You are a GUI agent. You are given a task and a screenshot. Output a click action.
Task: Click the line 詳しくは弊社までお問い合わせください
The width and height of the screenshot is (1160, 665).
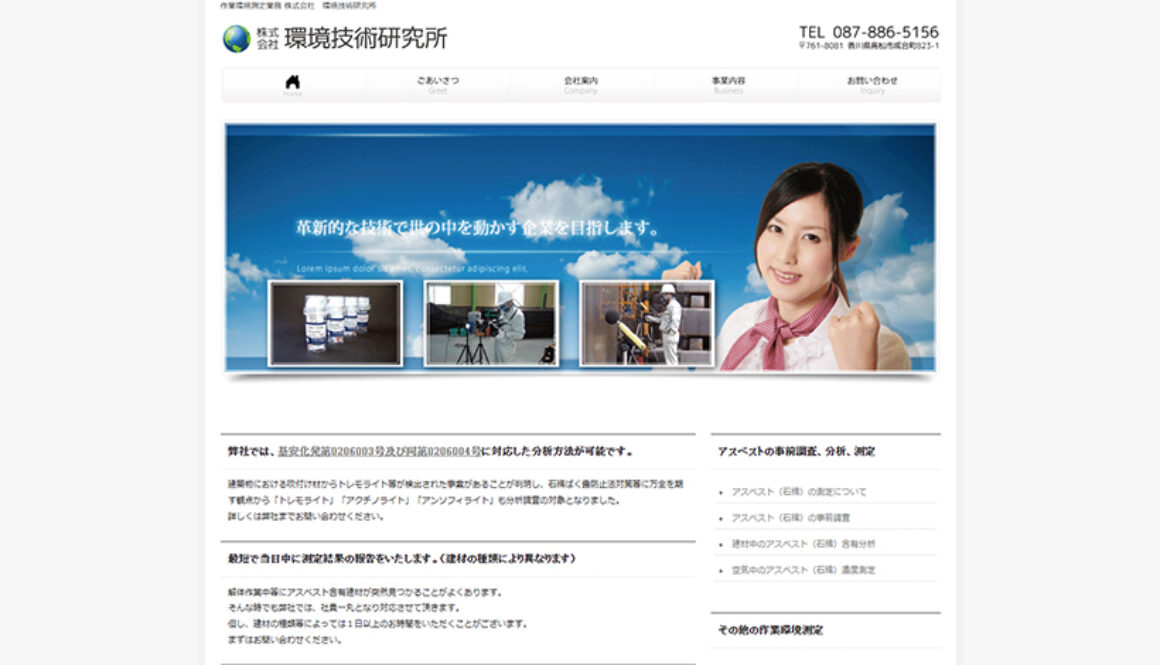coord(306,516)
